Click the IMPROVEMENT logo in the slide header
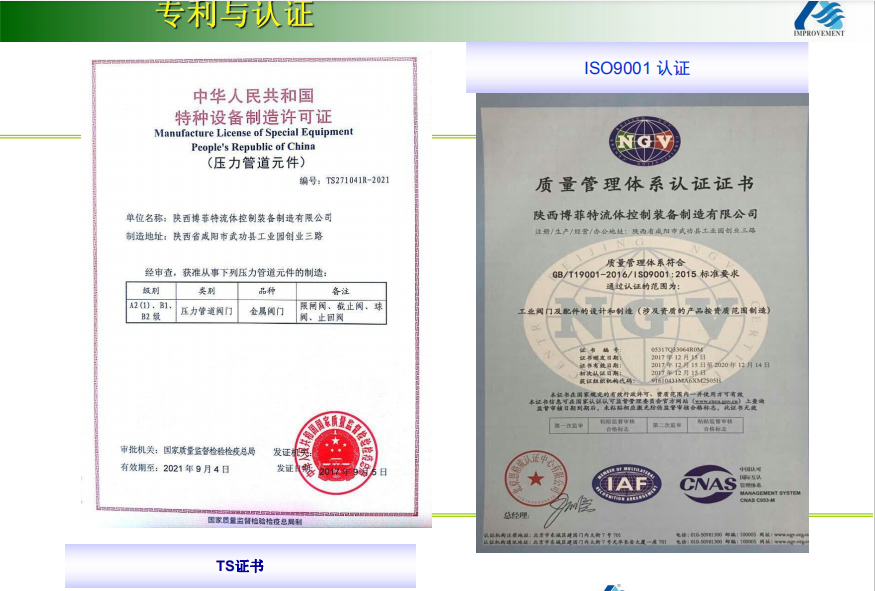Image resolution: width=875 pixels, height=591 pixels. pyautogui.click(x=819, y=18)
